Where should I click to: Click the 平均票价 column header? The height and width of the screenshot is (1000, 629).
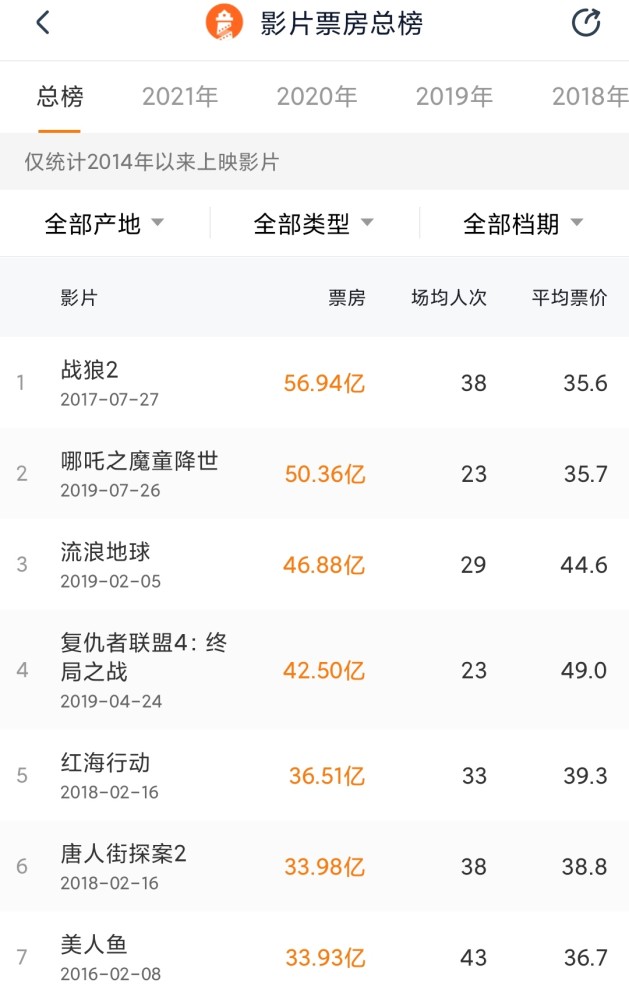coord(569,298)
